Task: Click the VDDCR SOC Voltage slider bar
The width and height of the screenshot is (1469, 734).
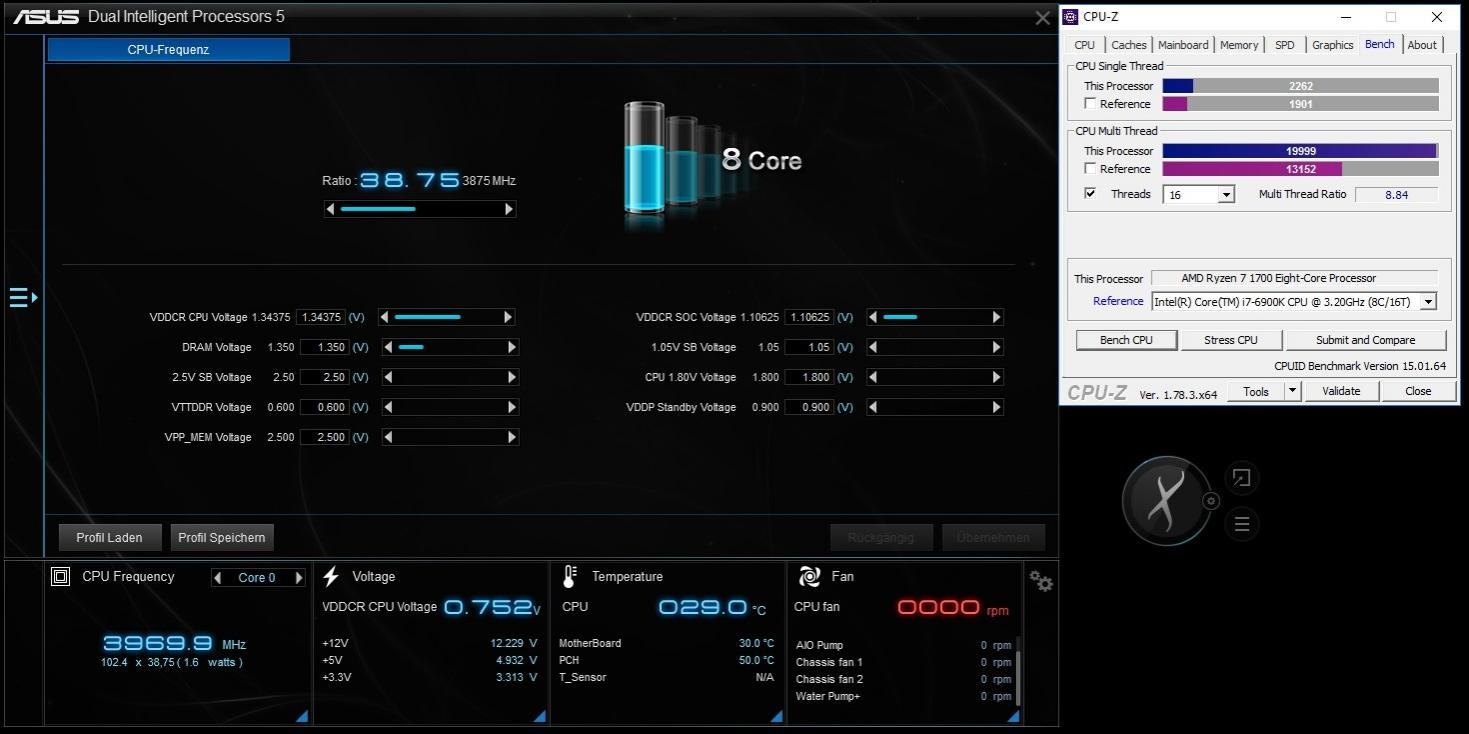Action: coord(935,317)
